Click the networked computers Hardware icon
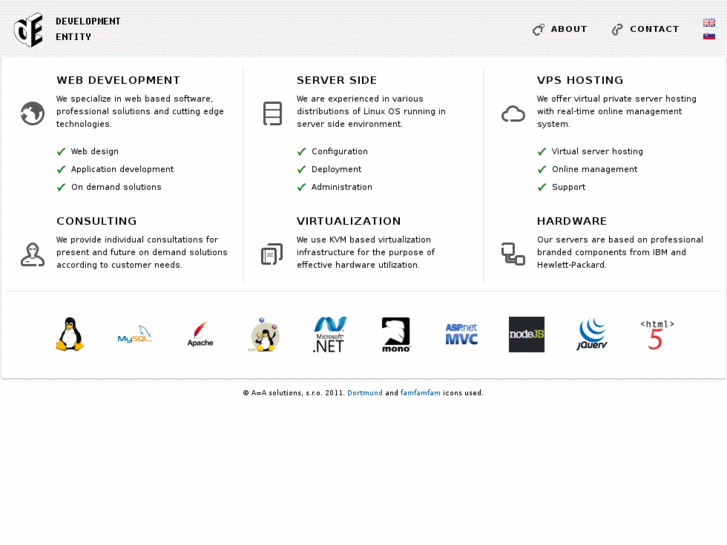The width and height of the screenshot is (727, 545). [513, 254]
